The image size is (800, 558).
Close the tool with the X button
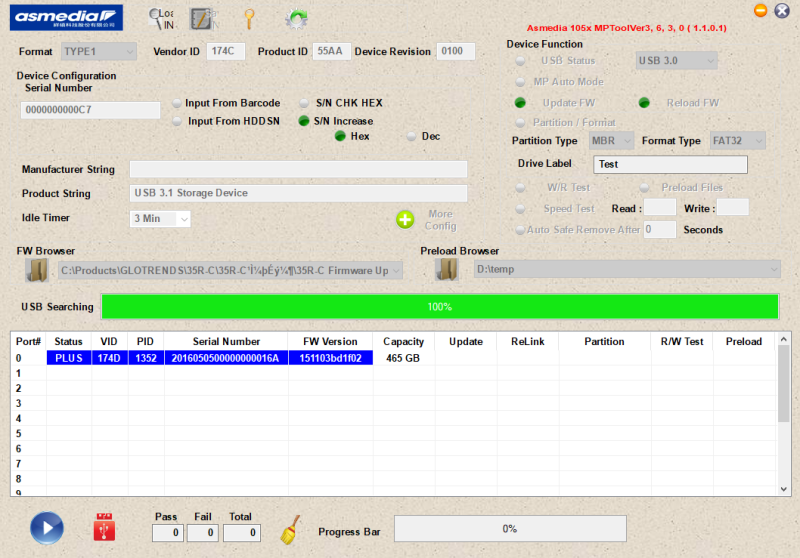[782, 10]
